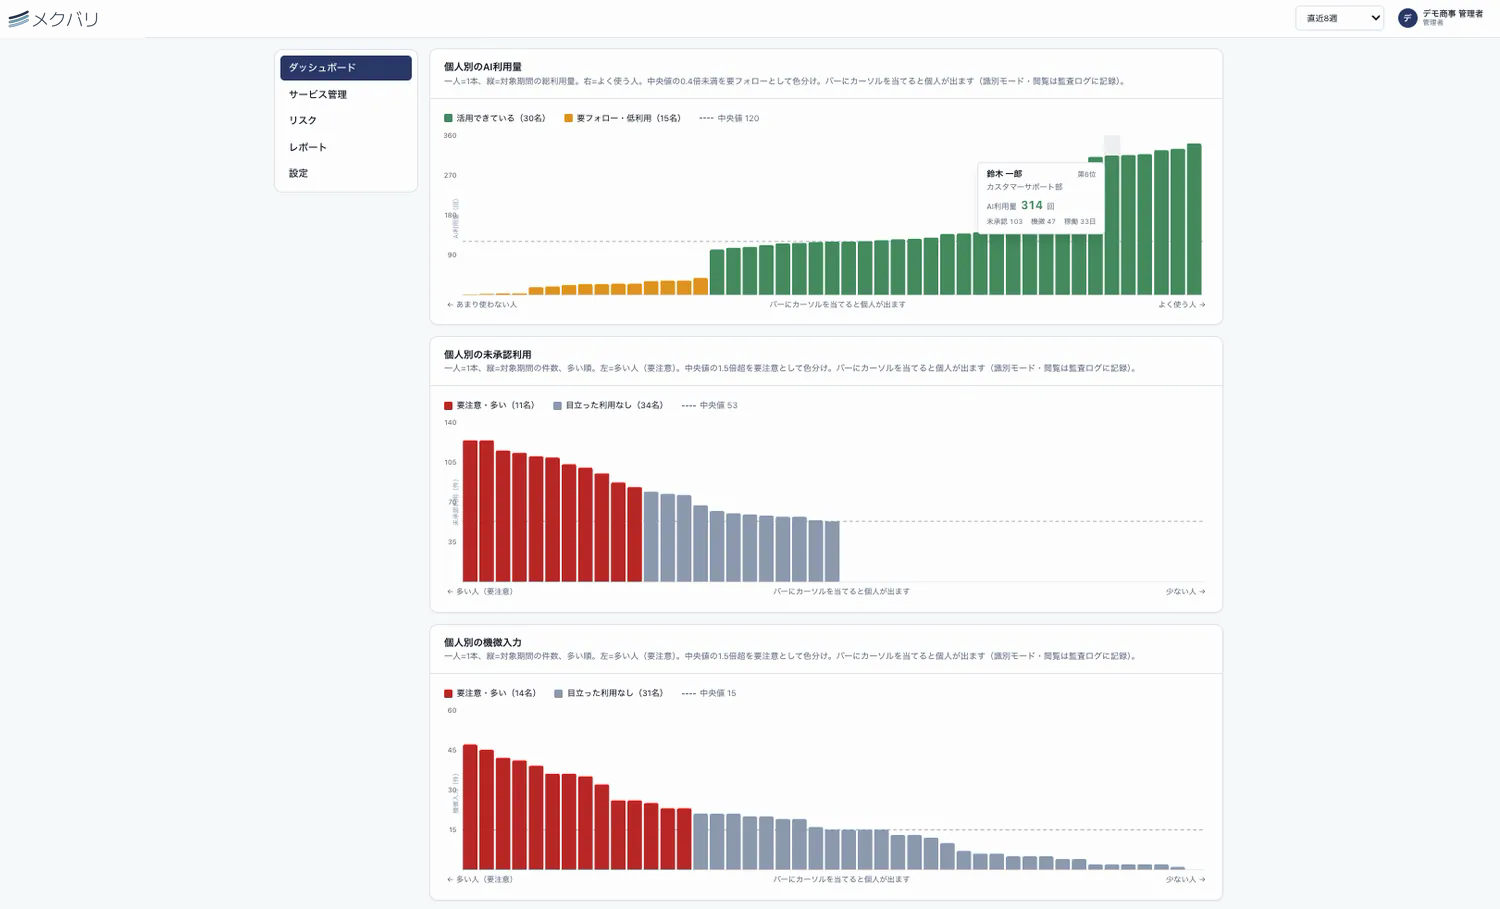Viewport: 1500px width, 909px height.
Task: Click 少ない人 label under 機微入力 chart
Action: tap(1185, 880)
